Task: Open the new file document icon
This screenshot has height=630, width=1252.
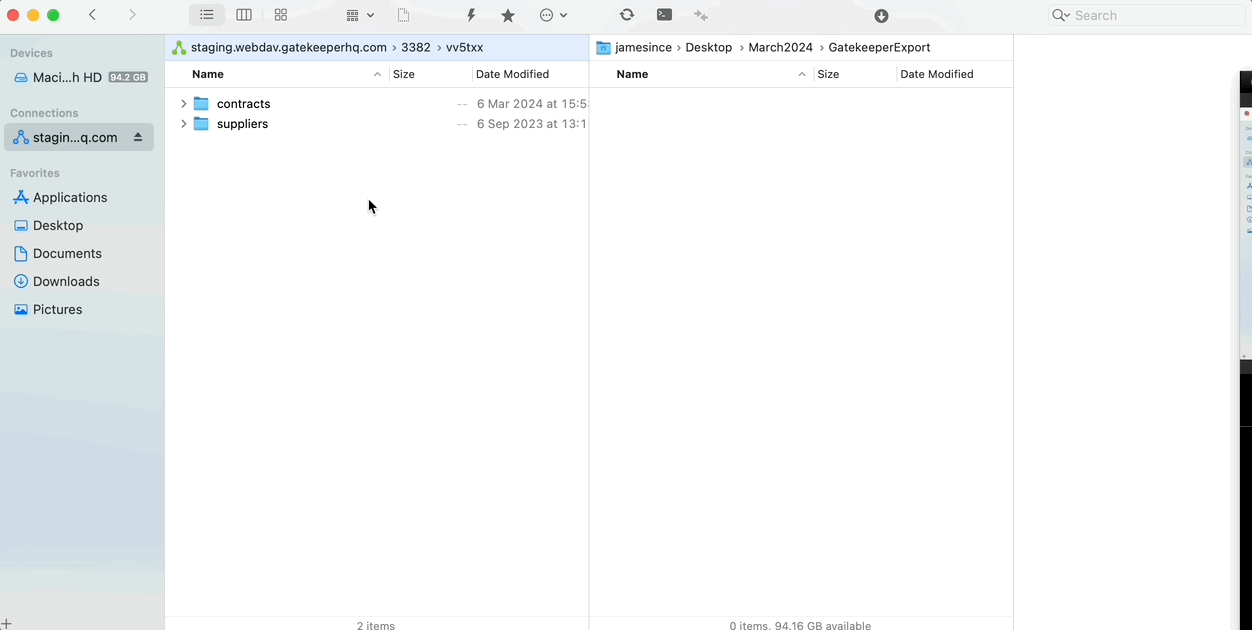Action: coord(403,15)
